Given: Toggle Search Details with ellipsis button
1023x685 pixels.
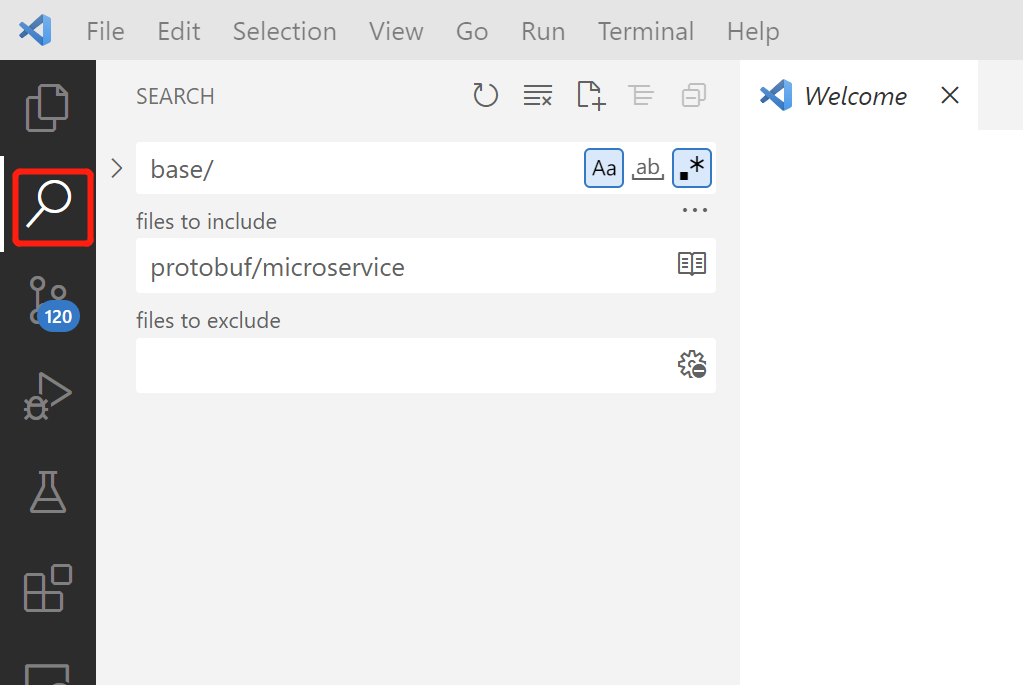Looking at the screenshot, I should click(x=695, y=209).
